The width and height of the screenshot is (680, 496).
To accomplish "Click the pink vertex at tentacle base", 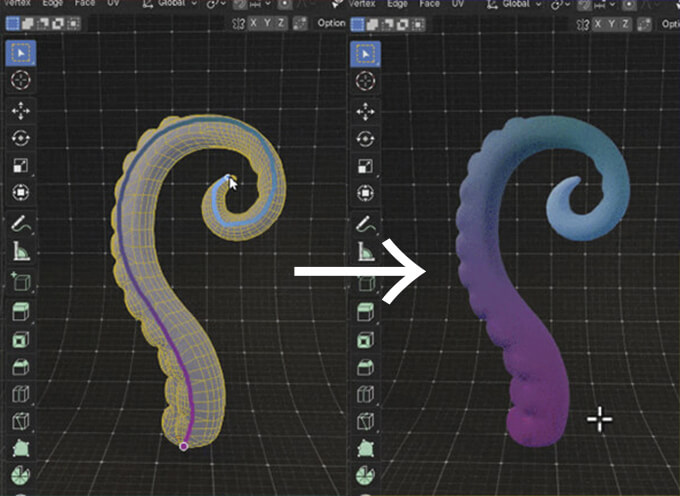I will (183, 446).
